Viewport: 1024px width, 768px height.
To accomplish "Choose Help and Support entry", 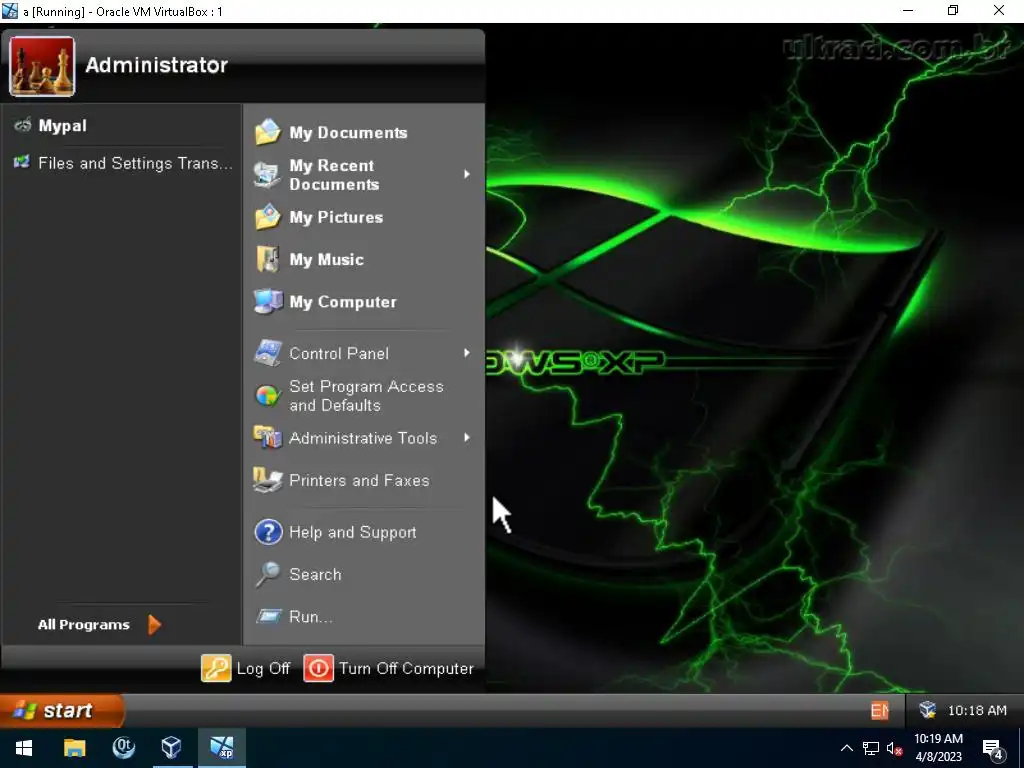I will click(x=362, y=532).
